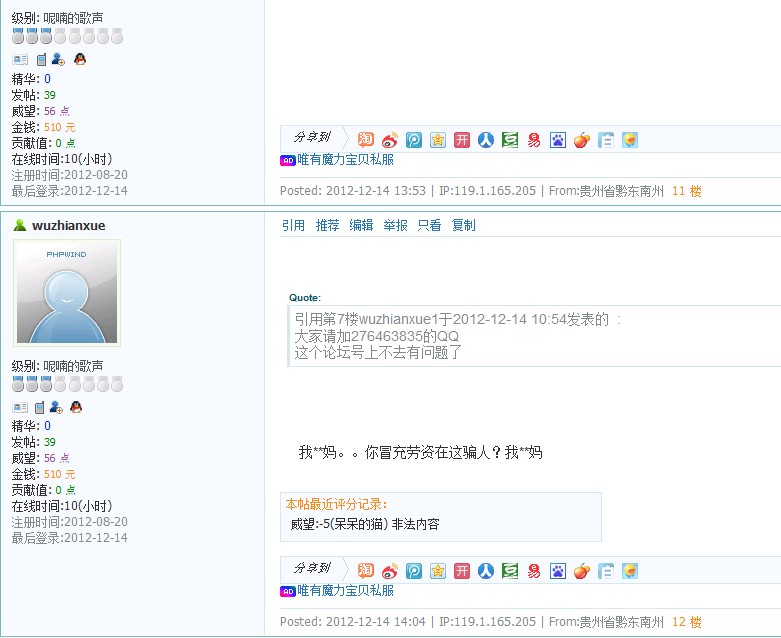781x638 pixels.
Task: Share floor 12 post to Tencent Weibo
Action: click(413, 571)
